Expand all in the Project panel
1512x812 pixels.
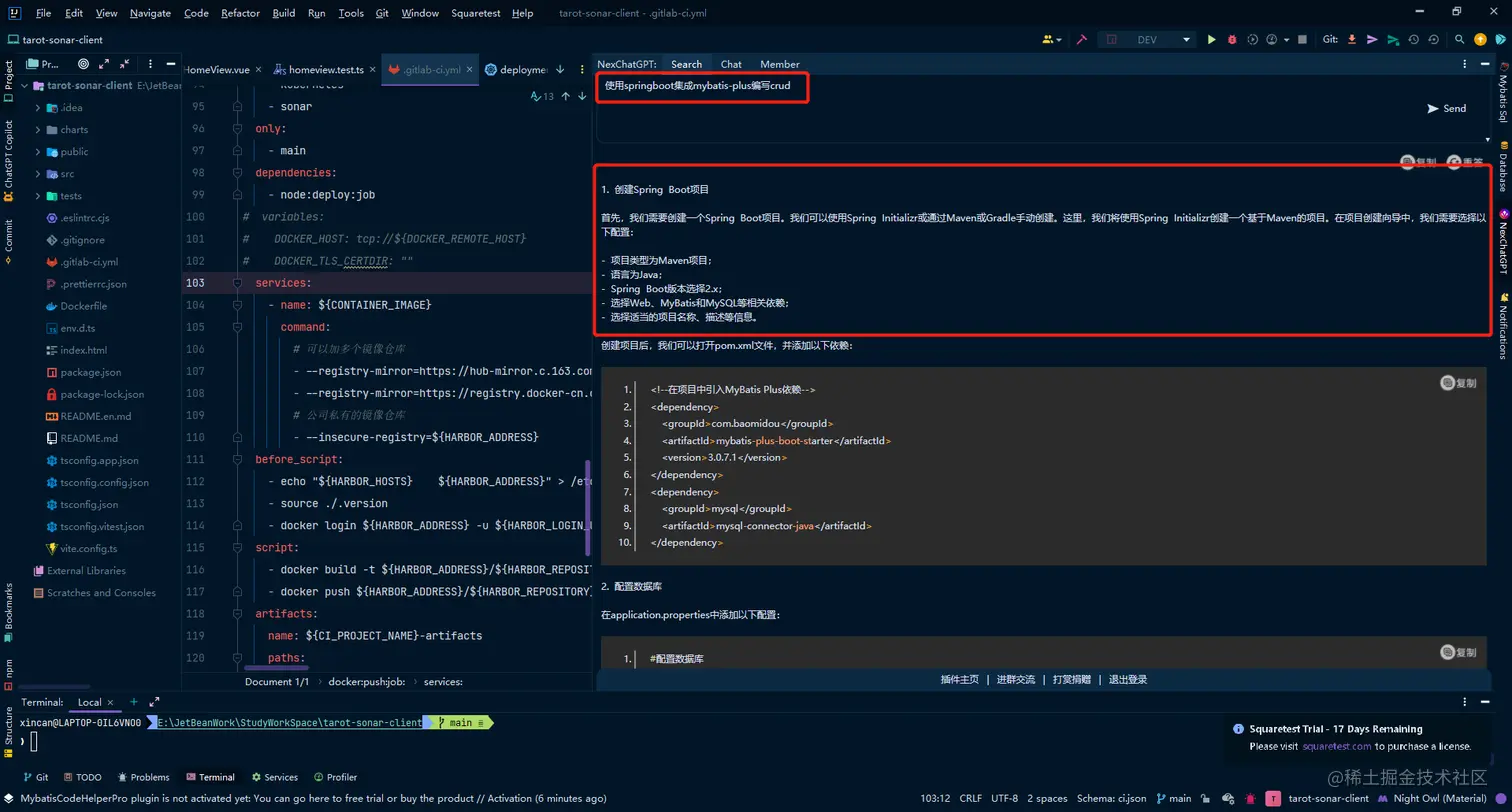(104, 63)
